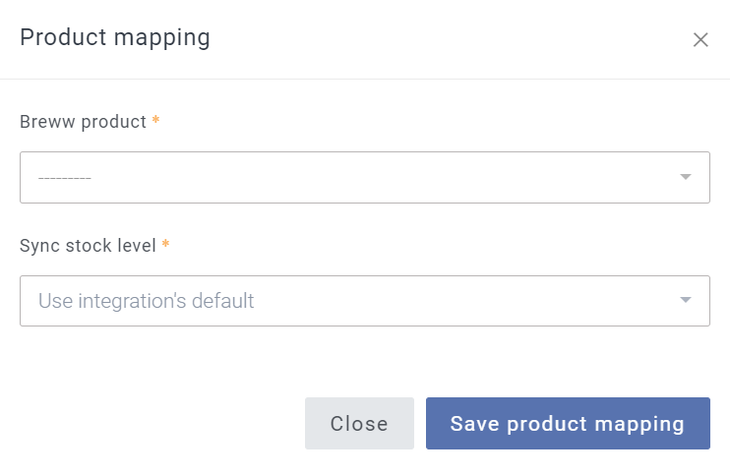
Task: Click the Breww product dropdown arrow
Action: (x=685, y=177)
